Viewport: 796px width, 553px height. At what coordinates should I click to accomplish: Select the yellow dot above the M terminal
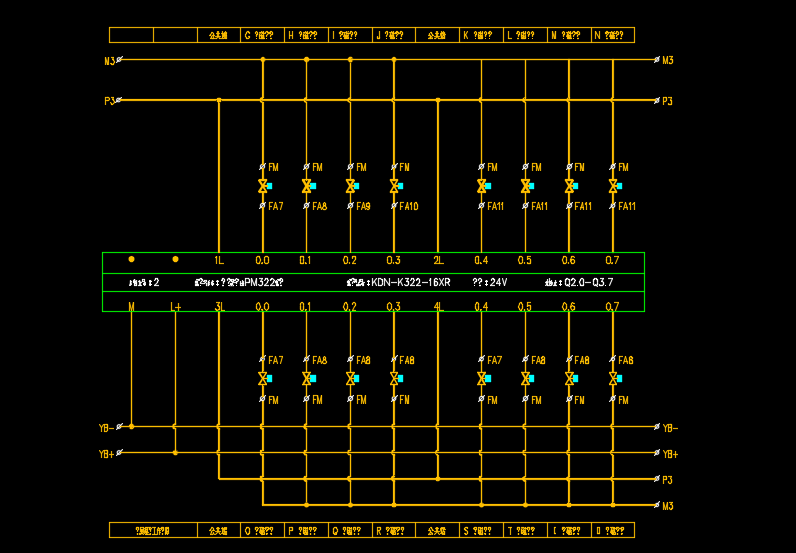click(x=131, y=259)
